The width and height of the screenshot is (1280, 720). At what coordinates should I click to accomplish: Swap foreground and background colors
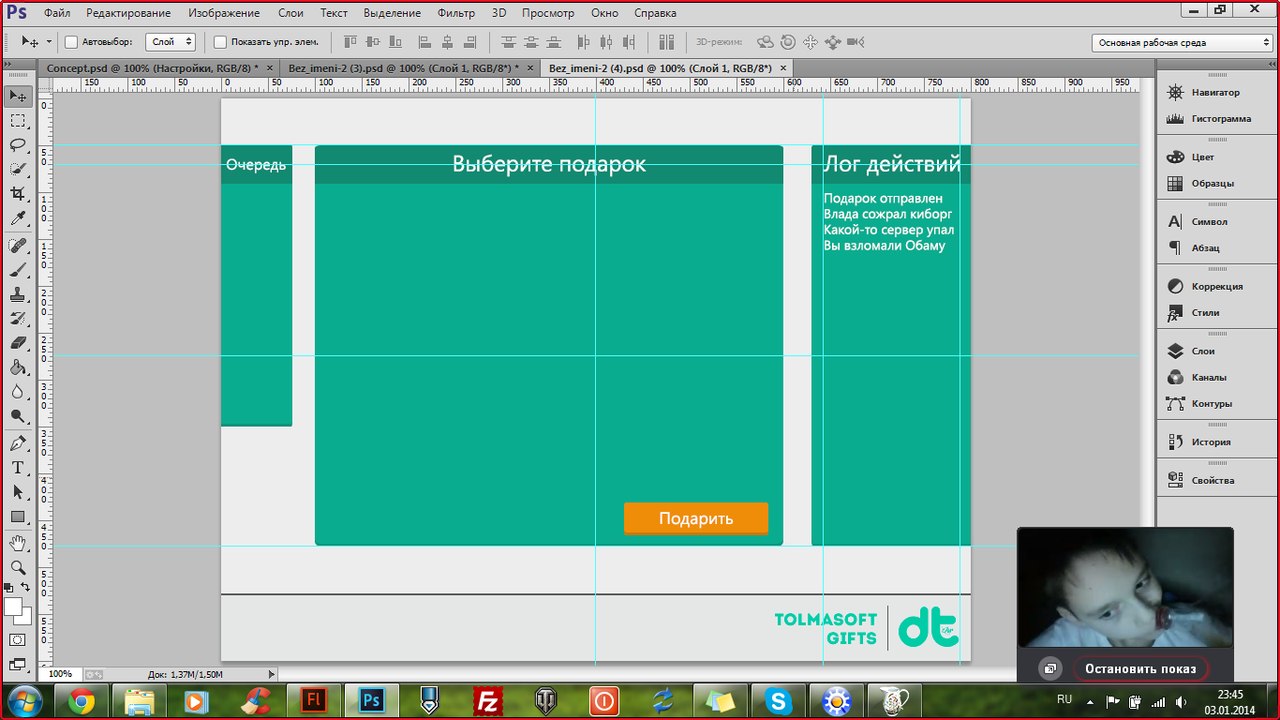point(26,587)
